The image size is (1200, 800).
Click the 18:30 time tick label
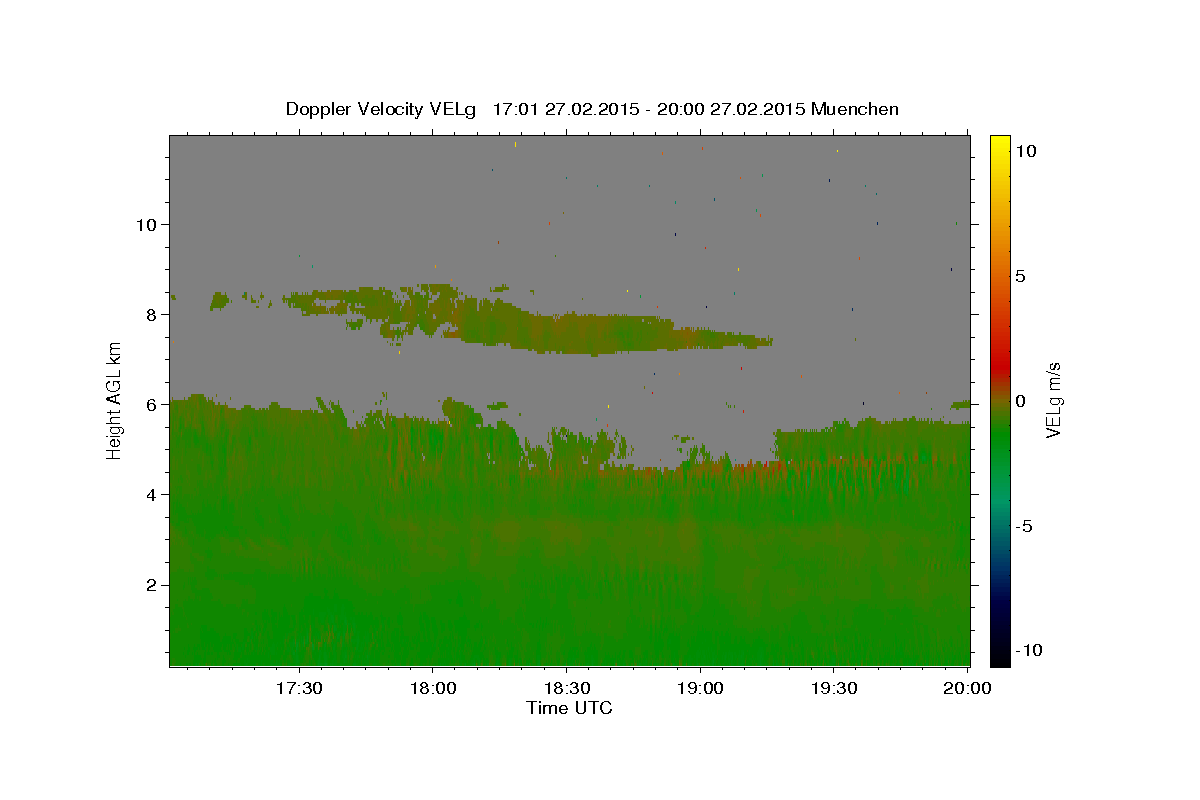point(566,688)
